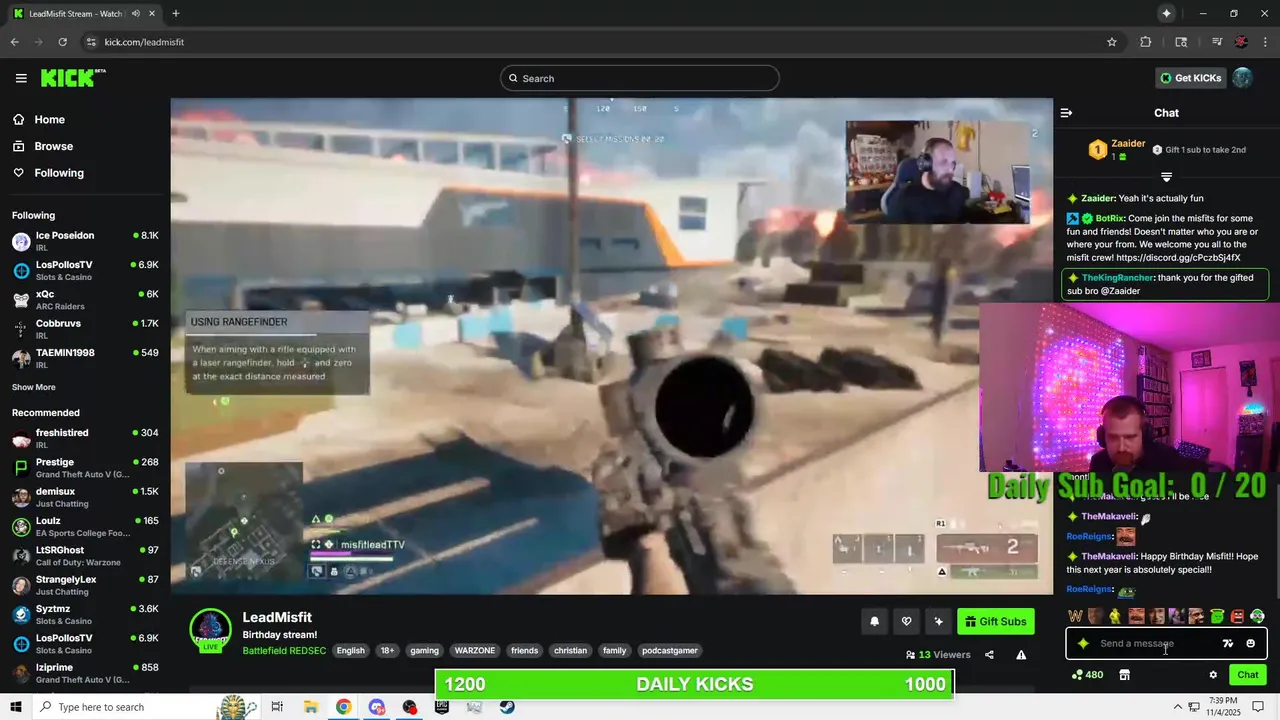Select the English tag
This screenshot has width=1280, height=720.
pyautogui.click(x=350, y=651)
